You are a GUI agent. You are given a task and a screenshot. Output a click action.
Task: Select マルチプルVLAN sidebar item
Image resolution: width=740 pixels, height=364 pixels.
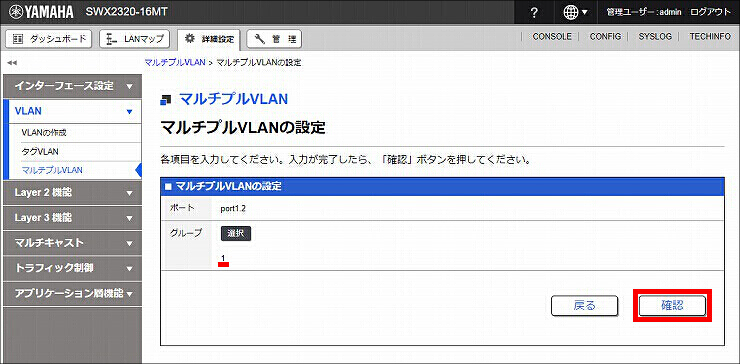(52, 170)
